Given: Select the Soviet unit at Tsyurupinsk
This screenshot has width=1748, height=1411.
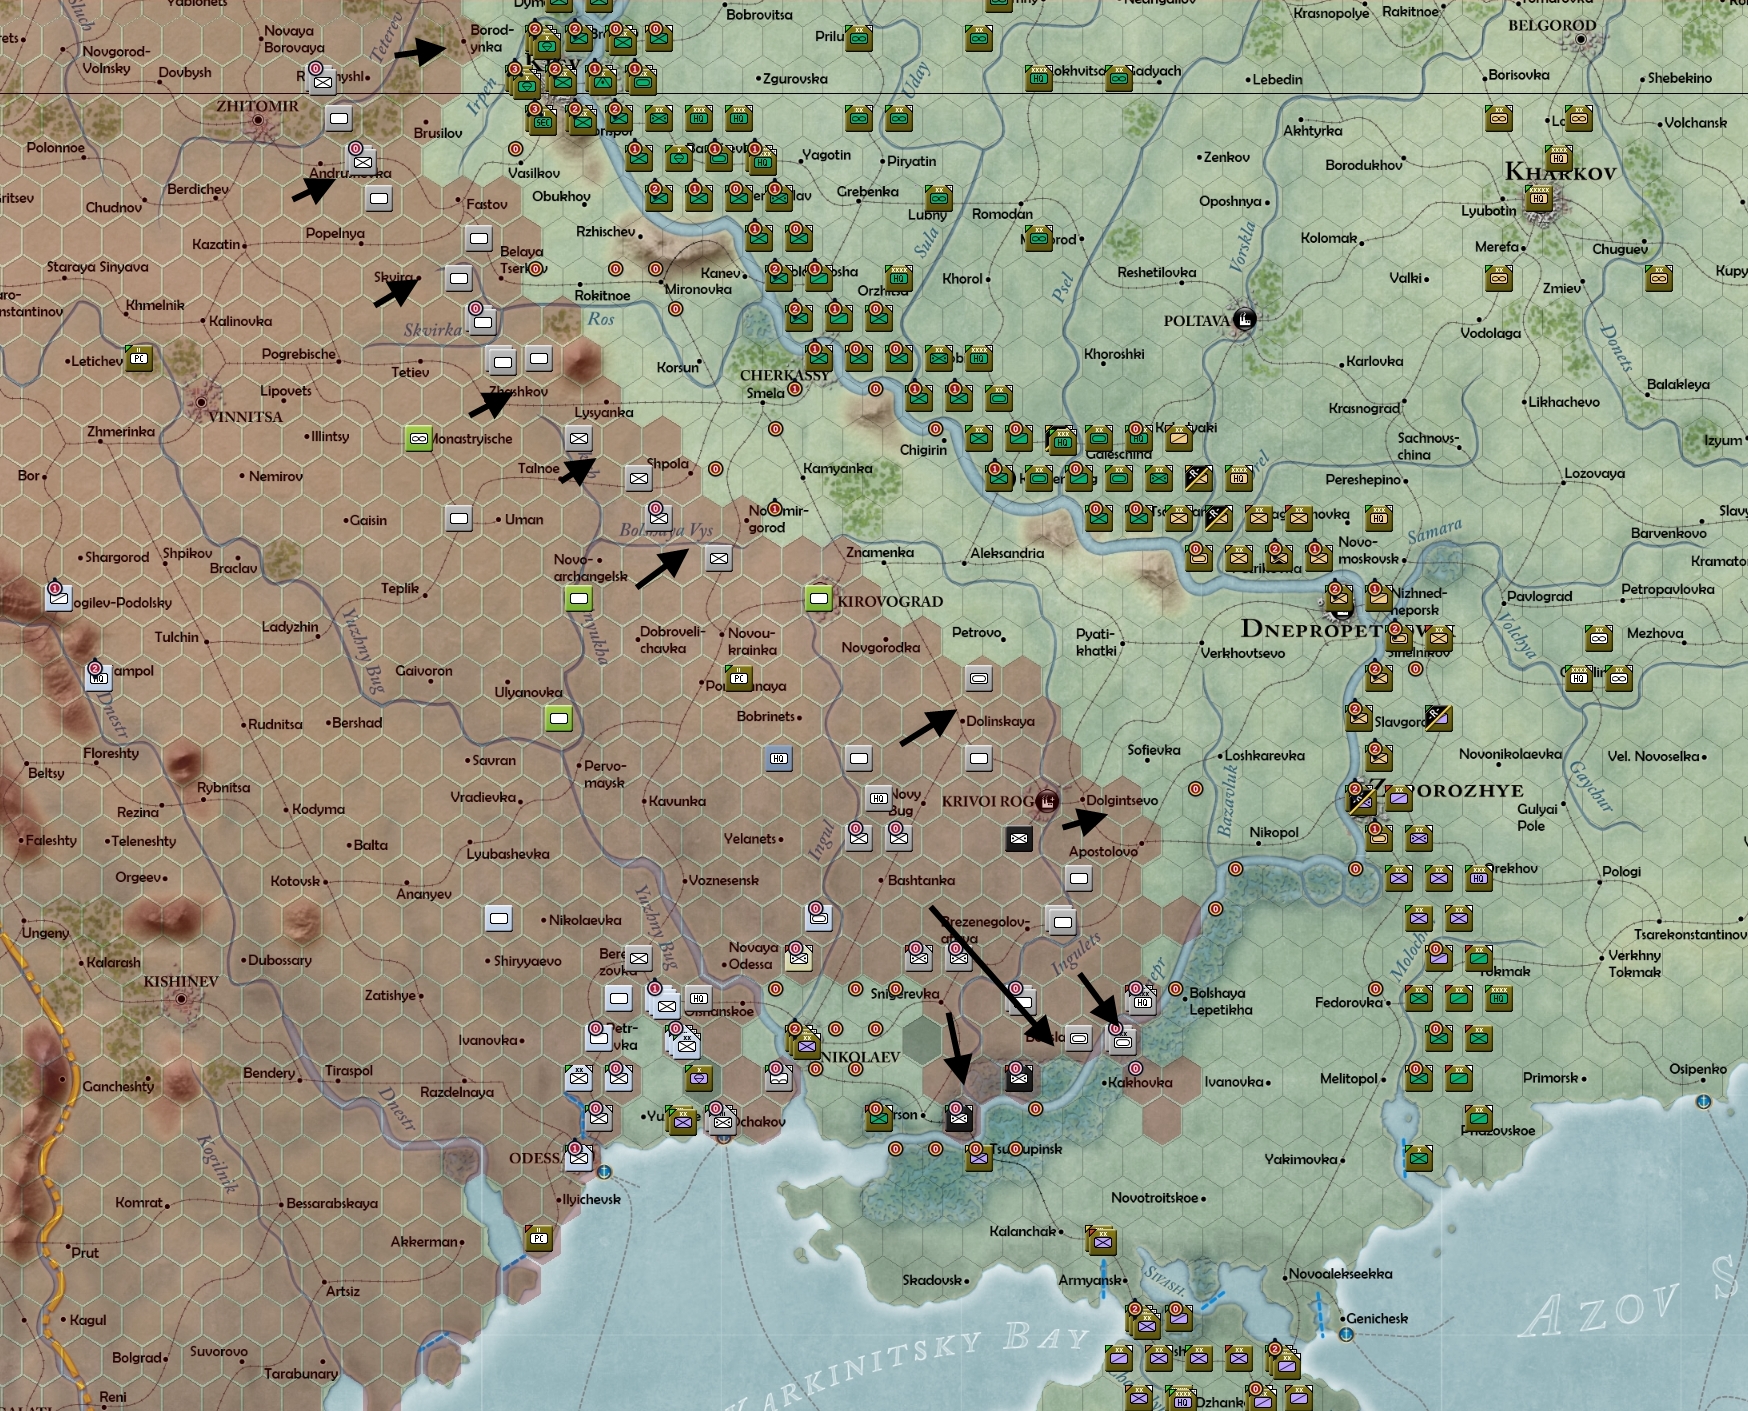Looking at the screenshot, I should (979, 1158).
